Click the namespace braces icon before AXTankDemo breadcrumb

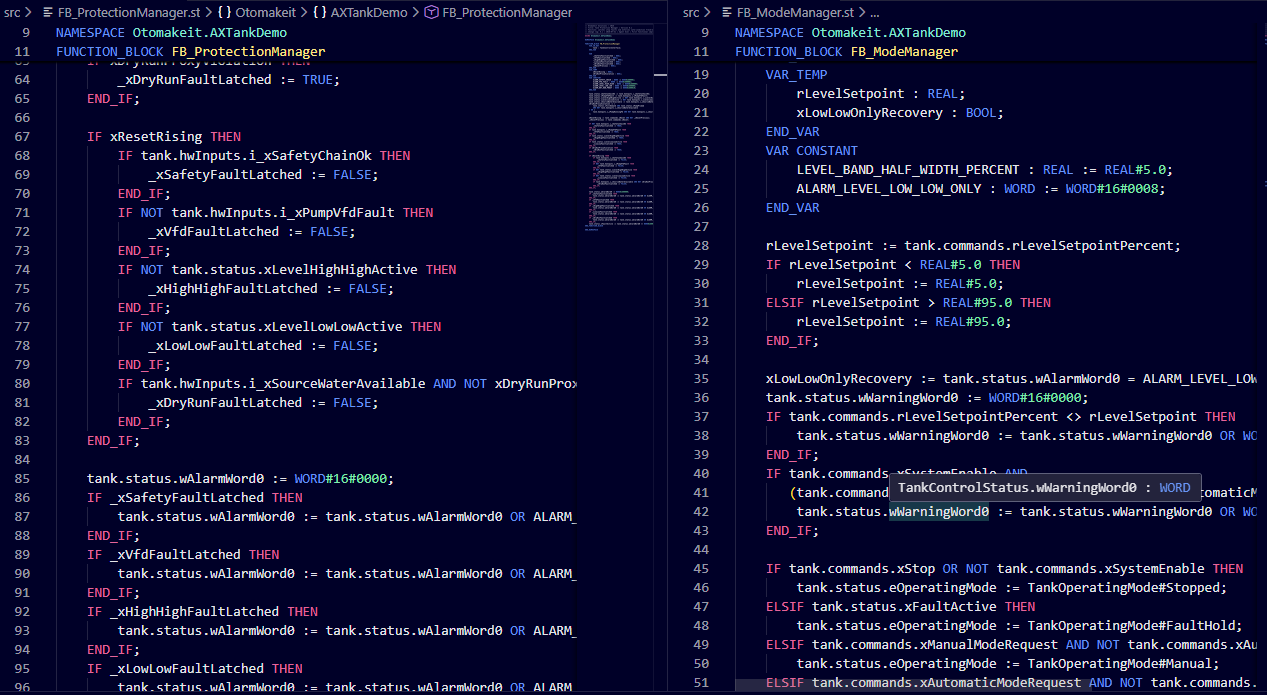pos(320,13)
